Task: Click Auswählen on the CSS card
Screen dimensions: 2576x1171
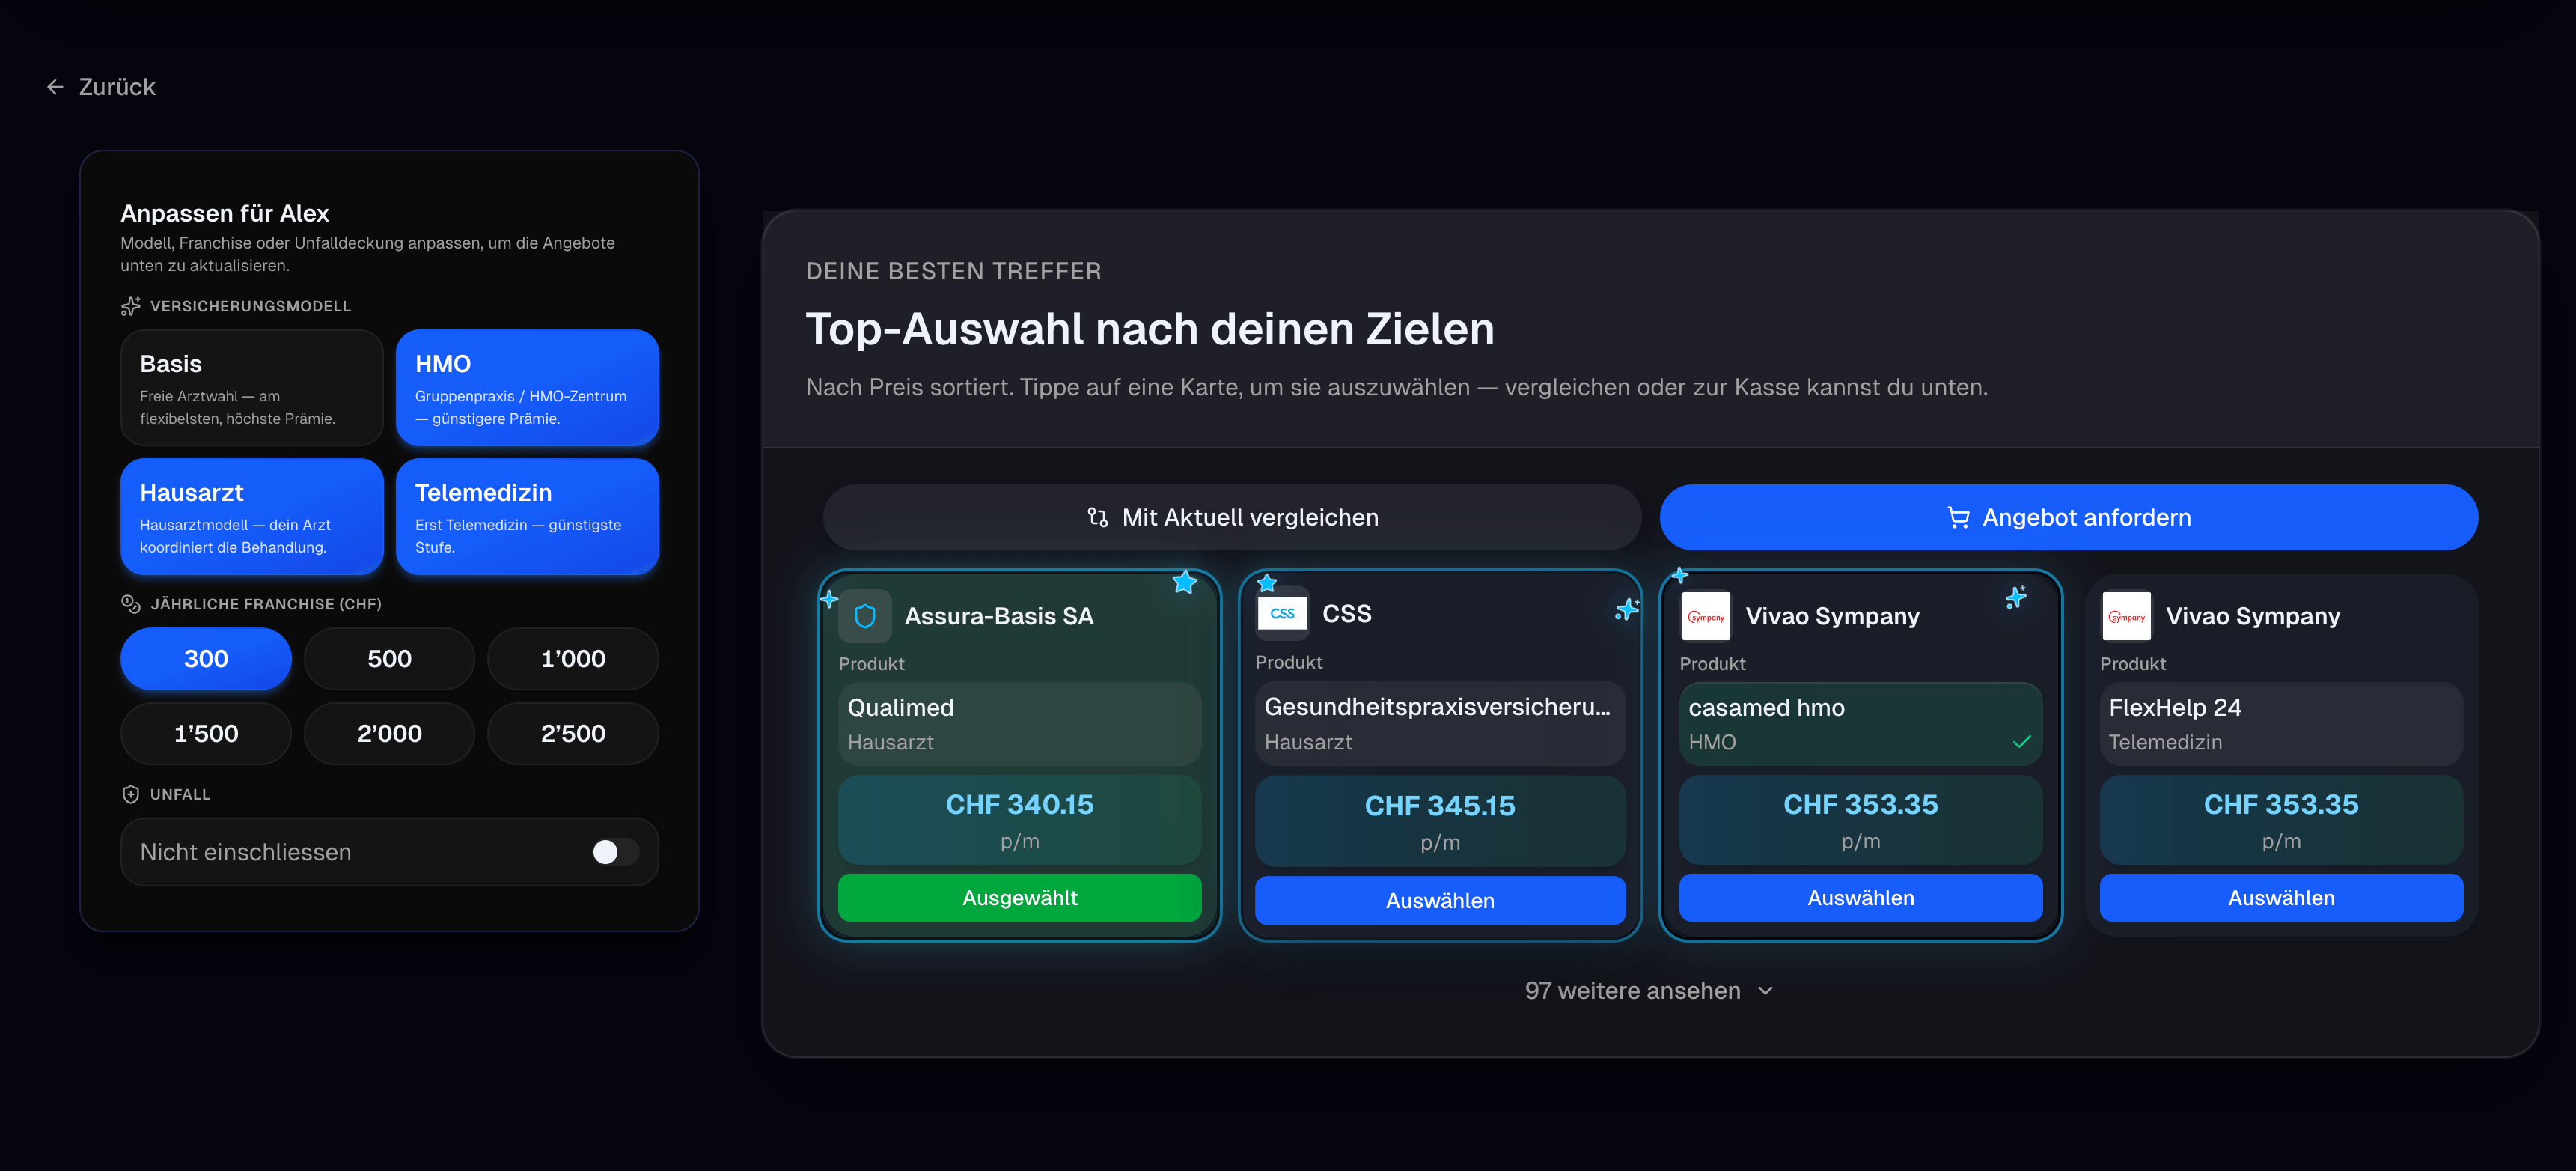Action: [1440, 901]
